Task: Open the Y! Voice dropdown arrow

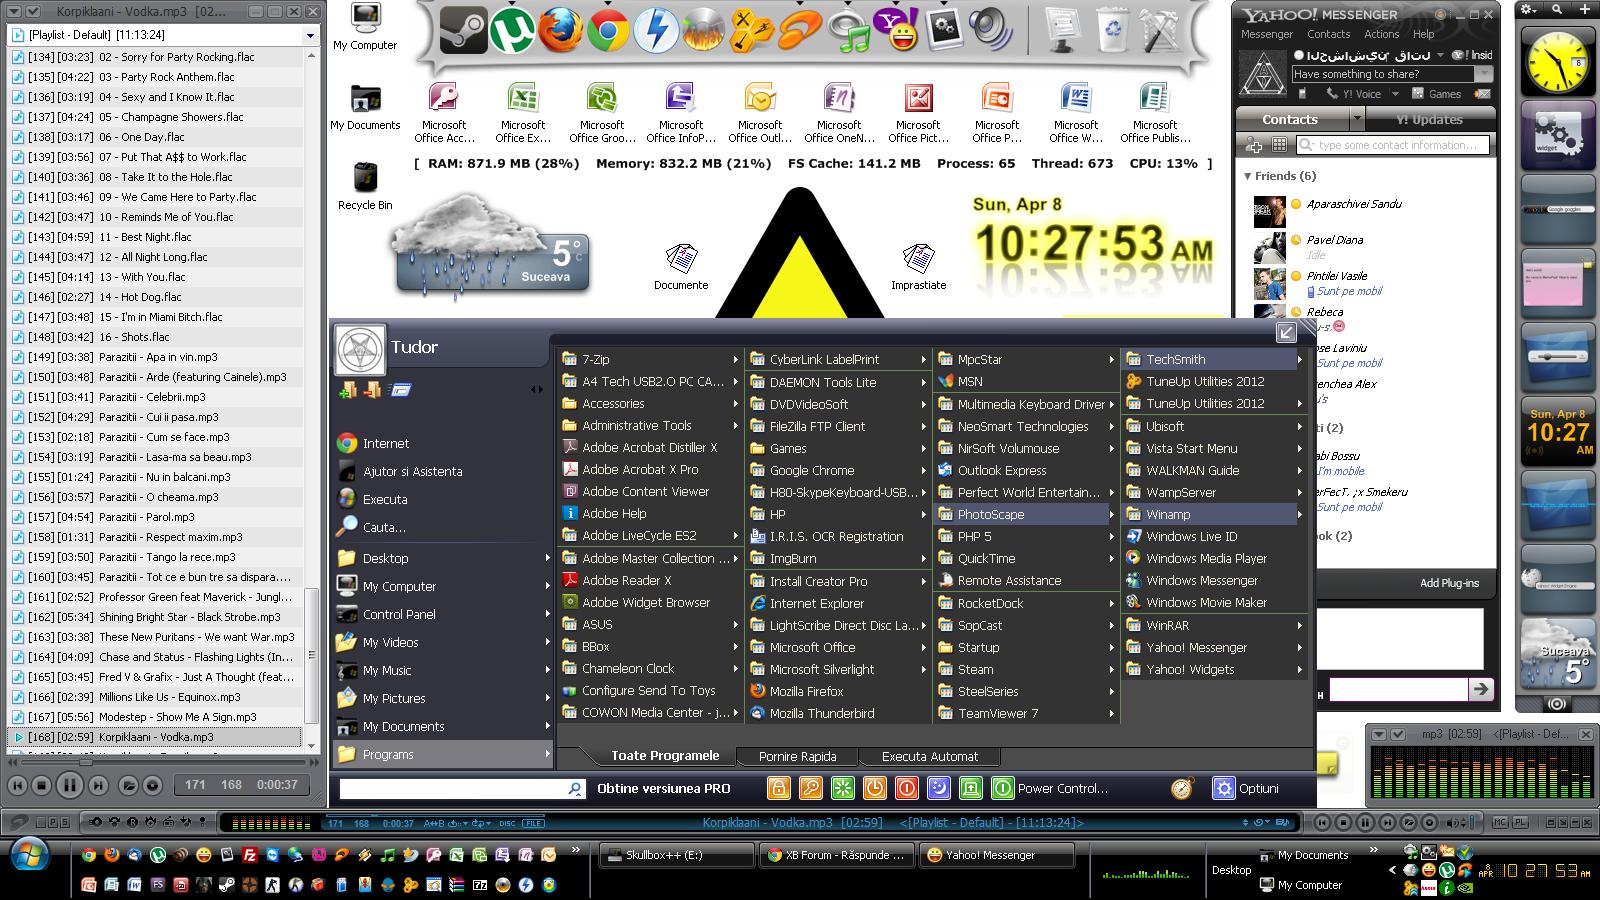Action: (1394, 94)
